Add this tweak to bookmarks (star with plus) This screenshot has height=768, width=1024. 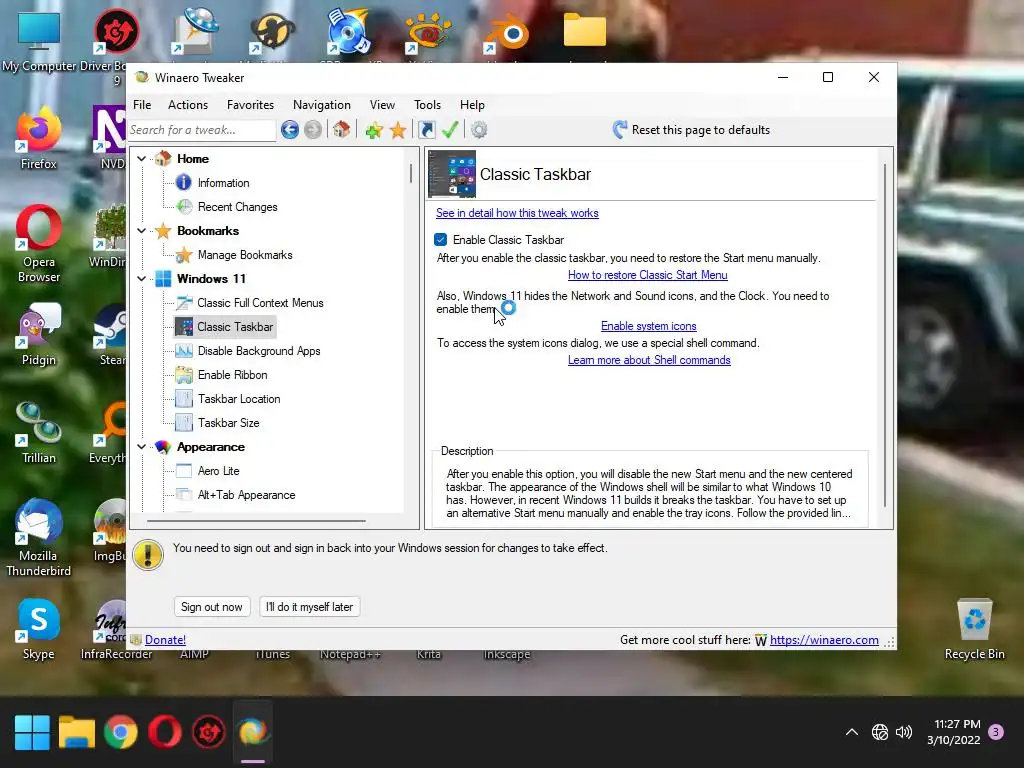374,130
